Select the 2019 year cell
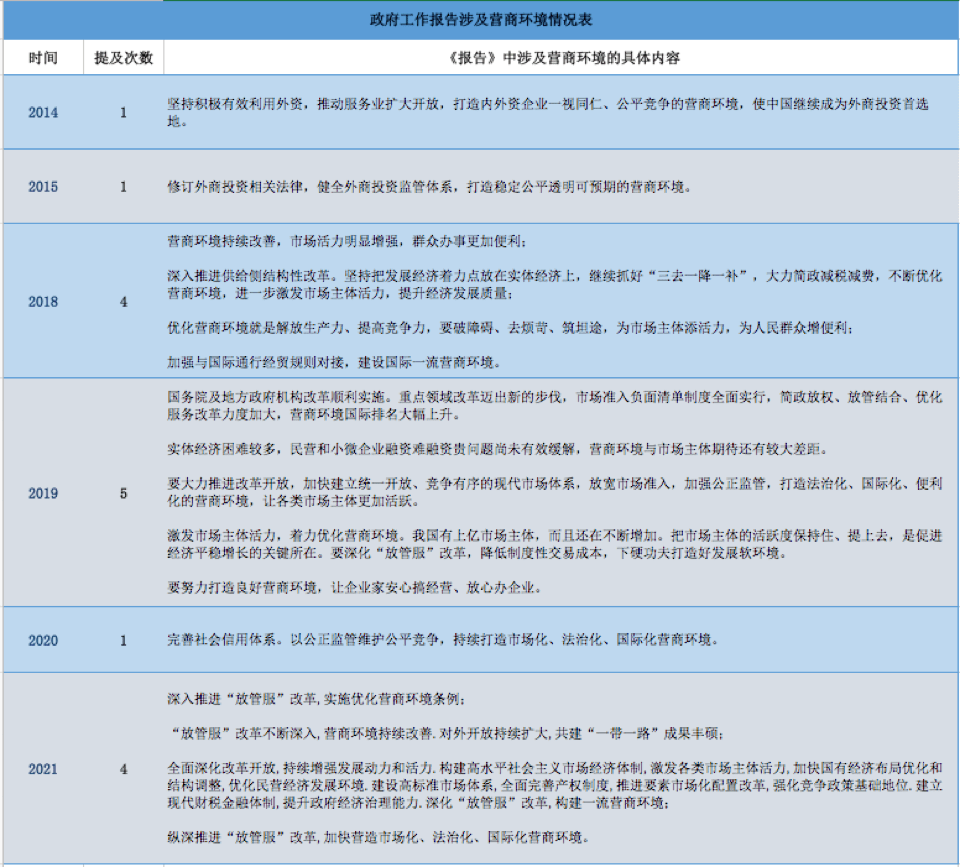 click(x=43, y=493)
